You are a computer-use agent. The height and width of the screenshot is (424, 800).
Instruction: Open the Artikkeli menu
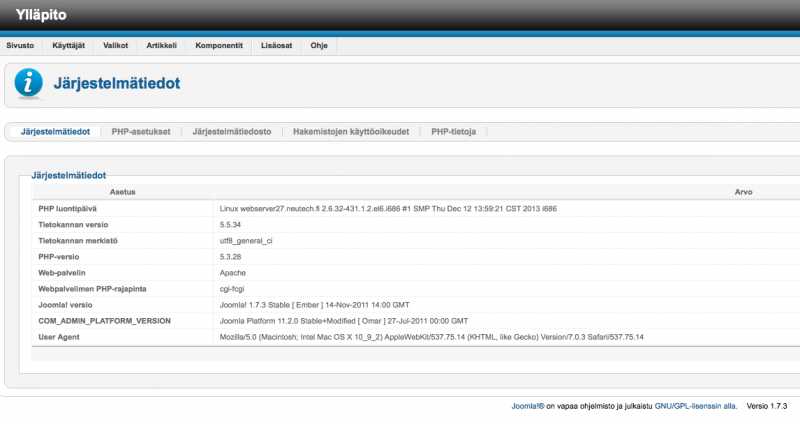pyautogui.click(x=161, y=45)
